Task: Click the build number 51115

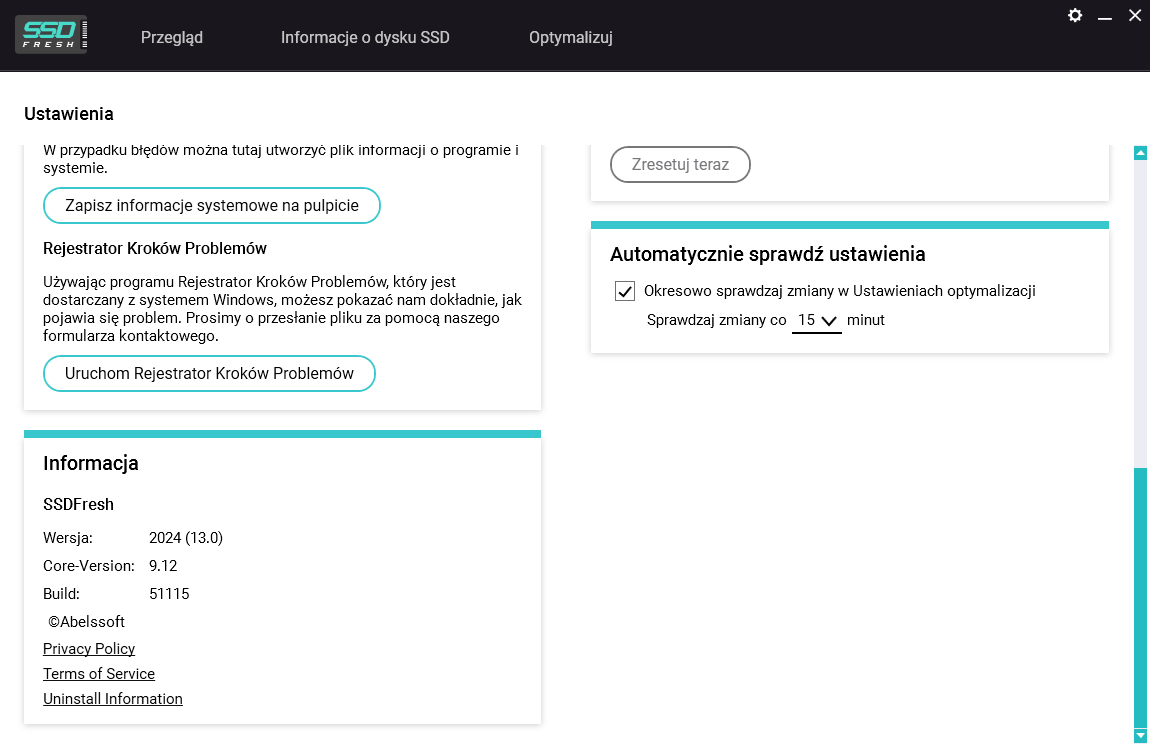Action: (x=169, y=594)
